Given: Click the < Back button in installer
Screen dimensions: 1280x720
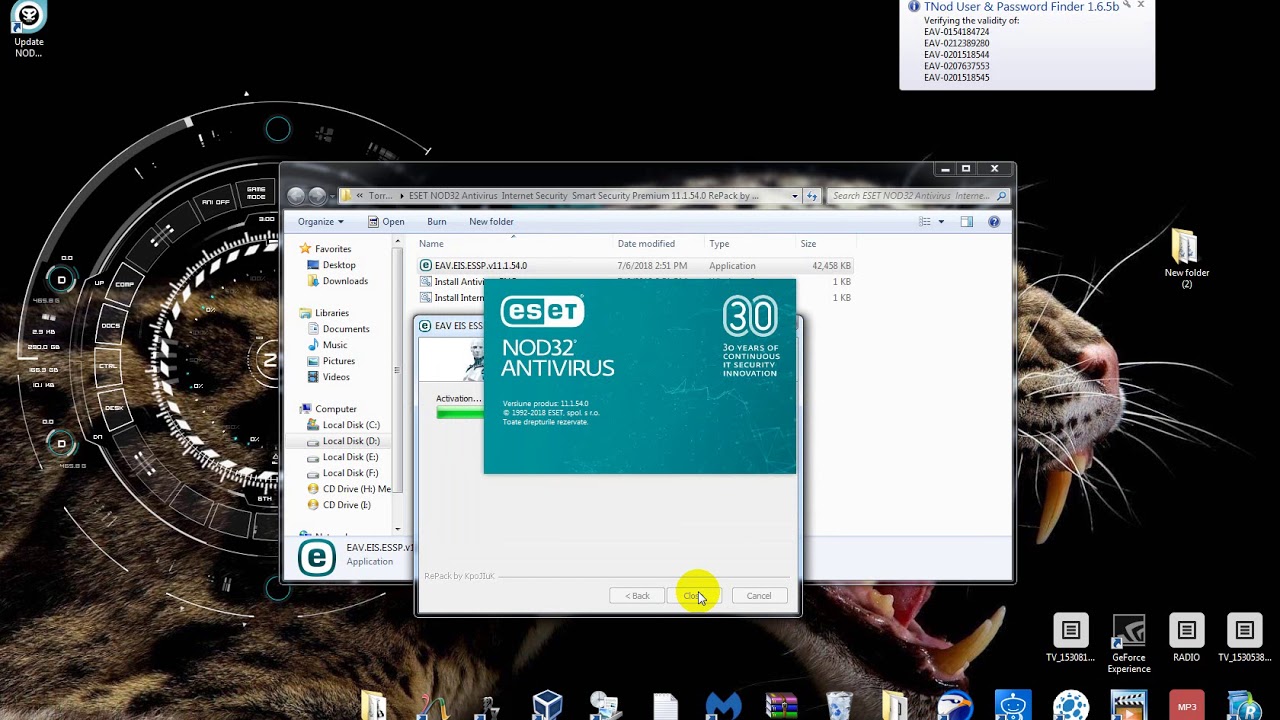Looking at the screenshot, I should [x=637, y=596].
